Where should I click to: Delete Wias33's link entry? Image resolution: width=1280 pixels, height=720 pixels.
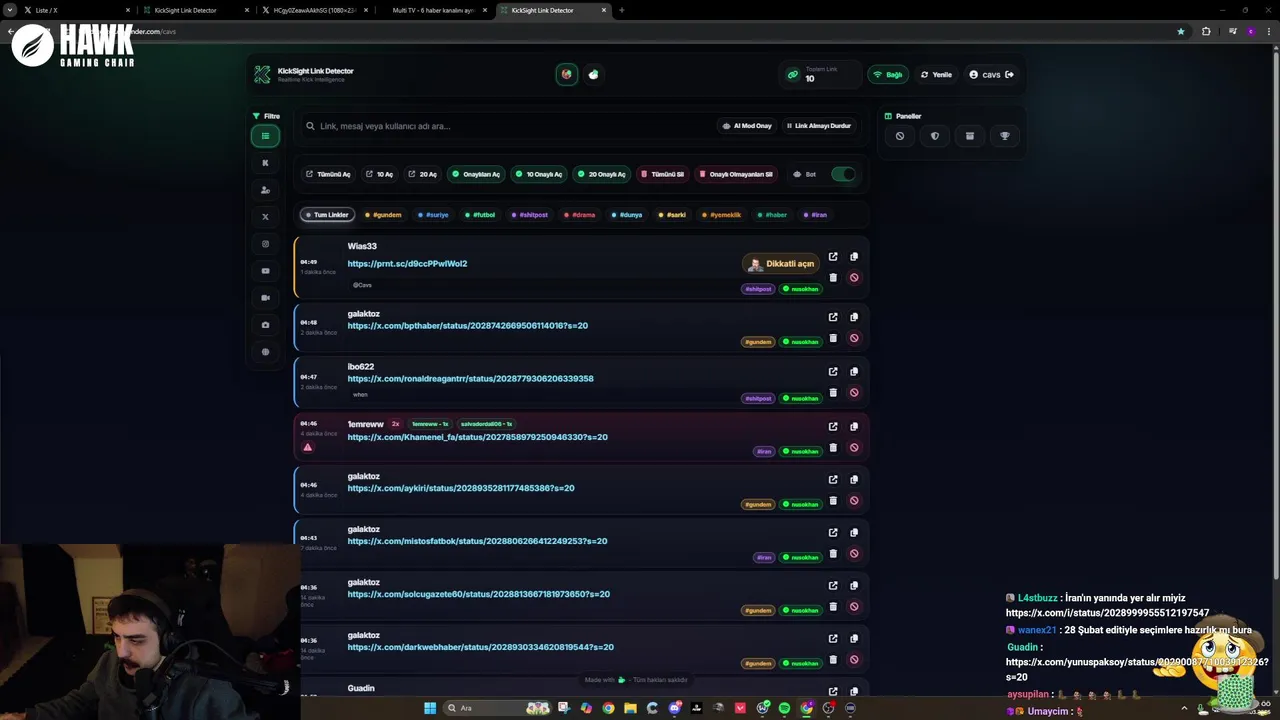(x=833, y=278)
